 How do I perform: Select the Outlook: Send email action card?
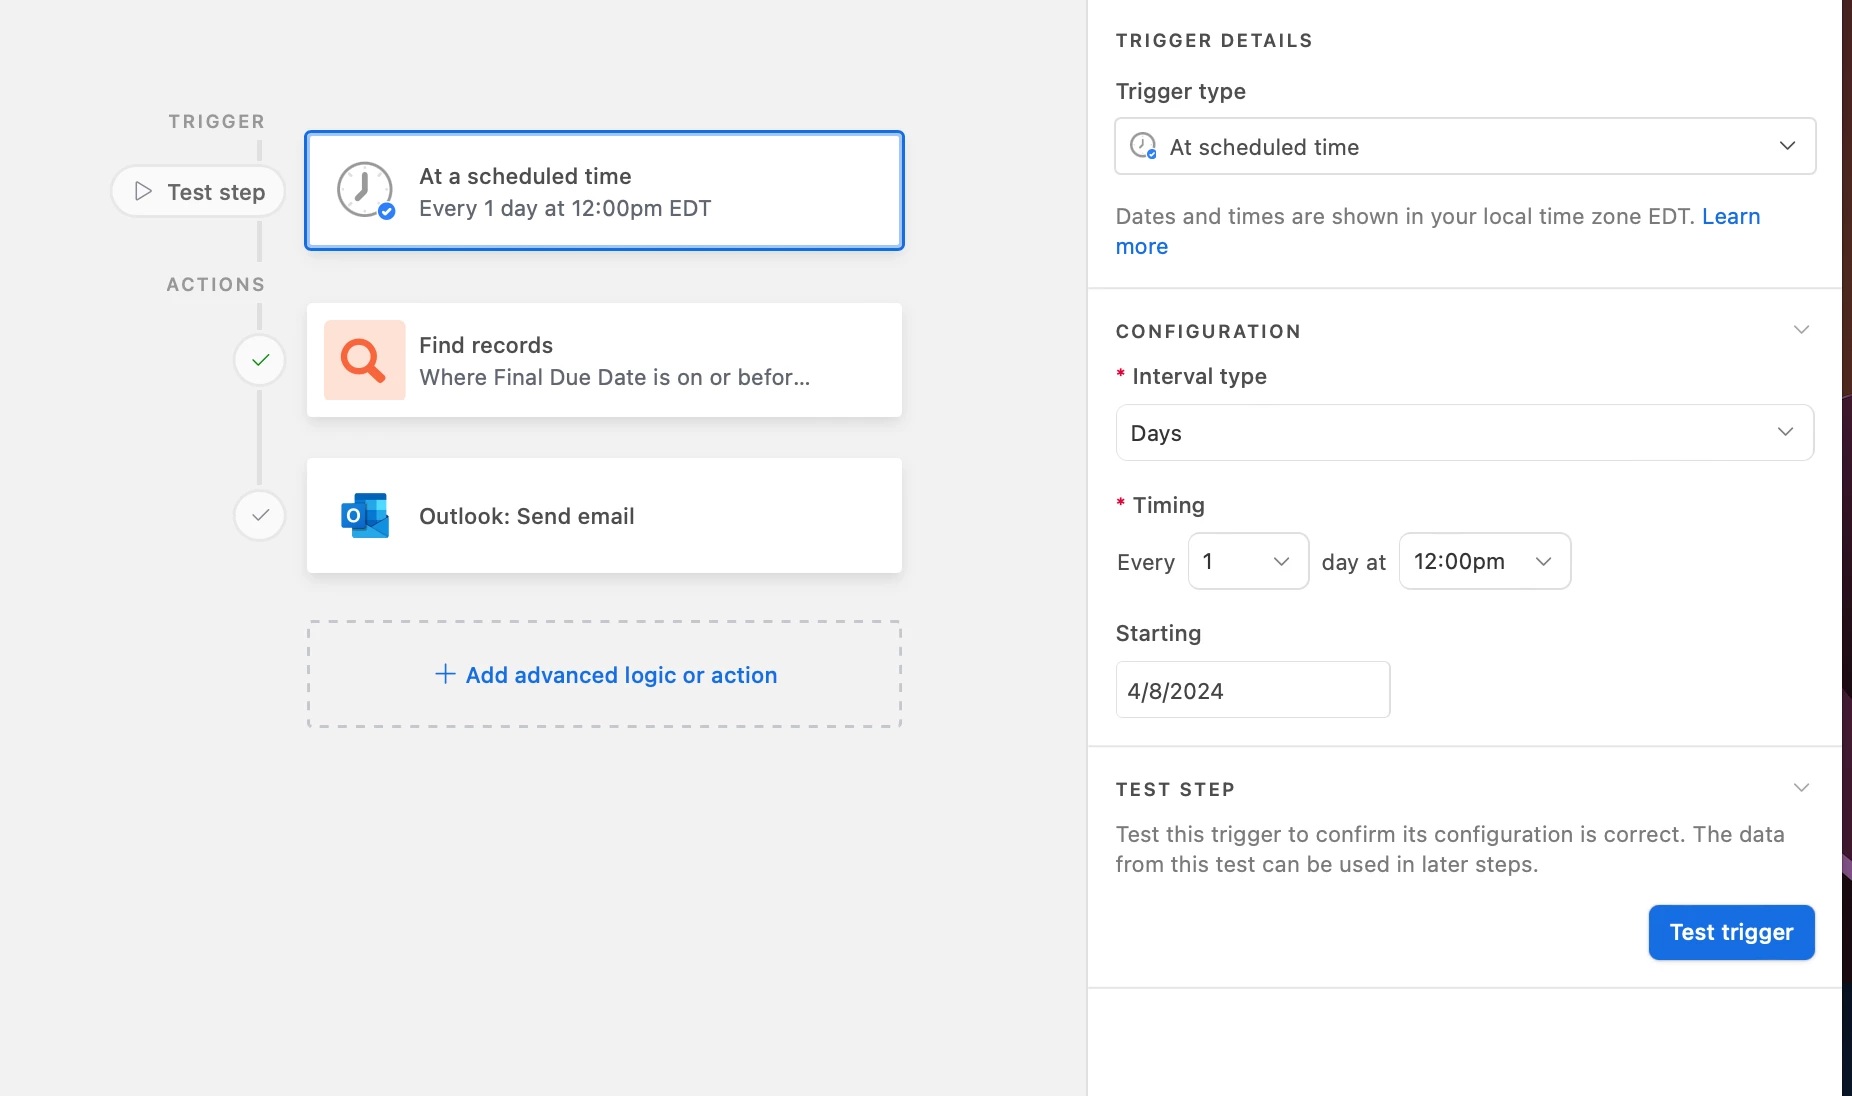coord(604,516)
